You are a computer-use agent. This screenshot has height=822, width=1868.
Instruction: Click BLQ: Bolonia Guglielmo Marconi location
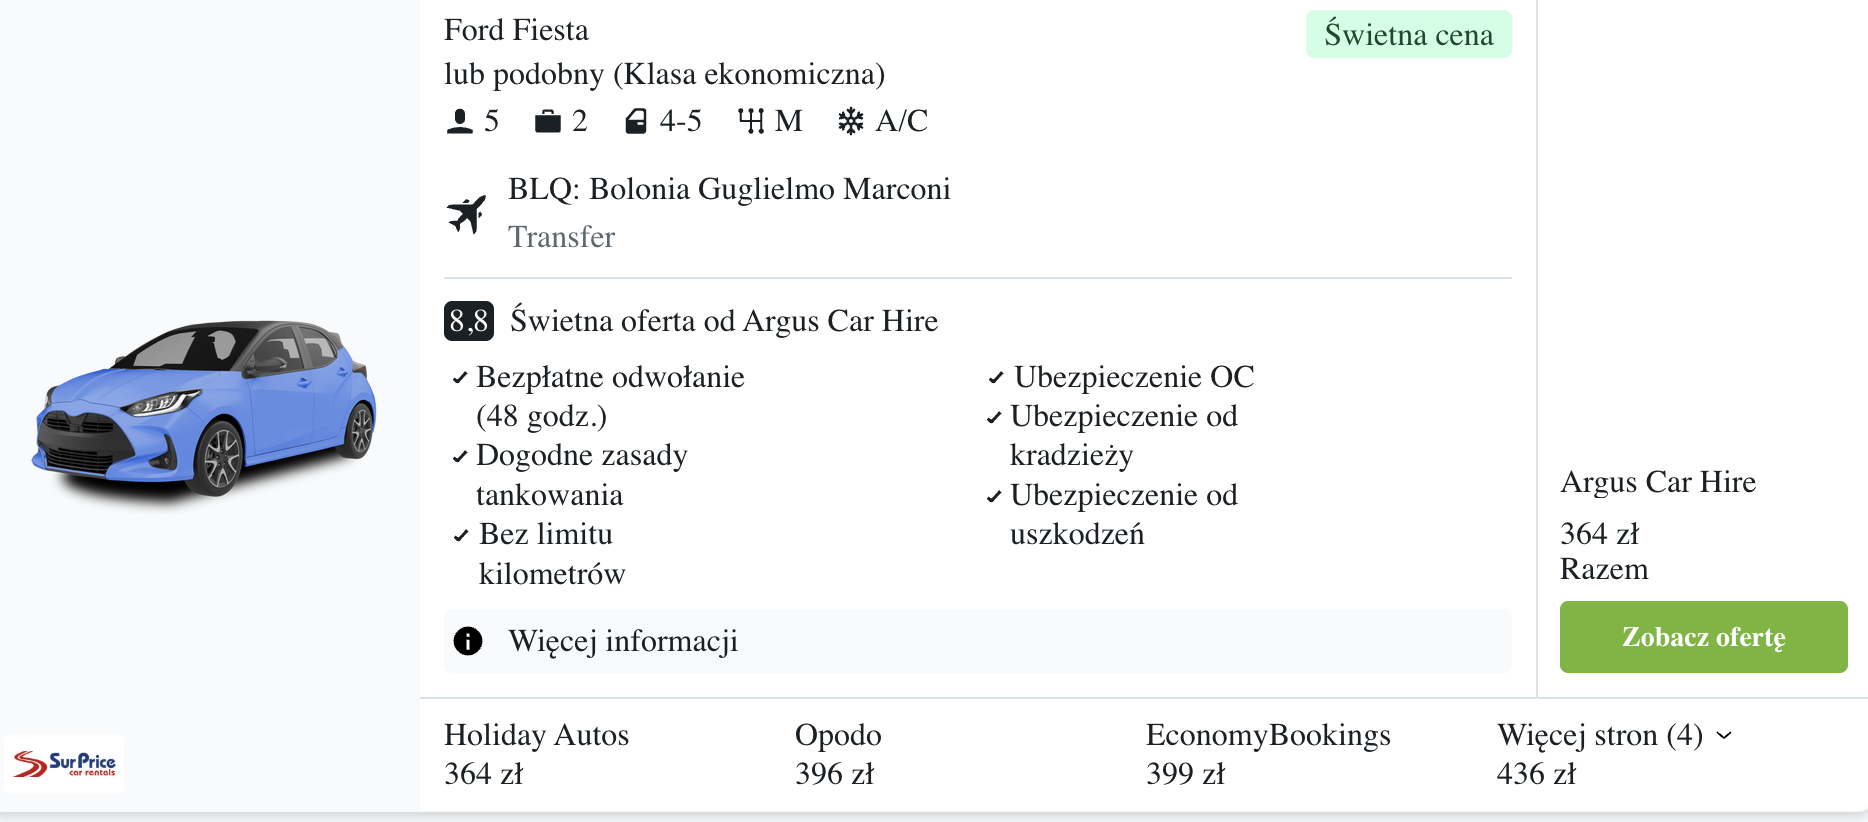click(x=729, y=189)
